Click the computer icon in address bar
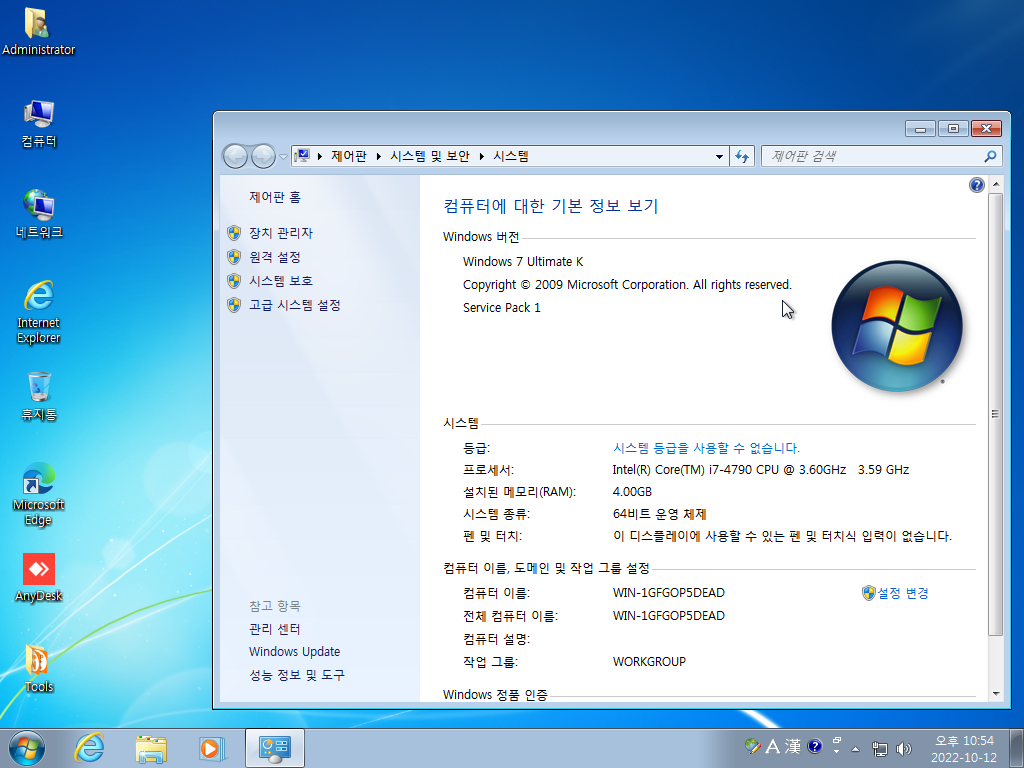This screenshot has height=768, width=1024. tap(302, 156)
